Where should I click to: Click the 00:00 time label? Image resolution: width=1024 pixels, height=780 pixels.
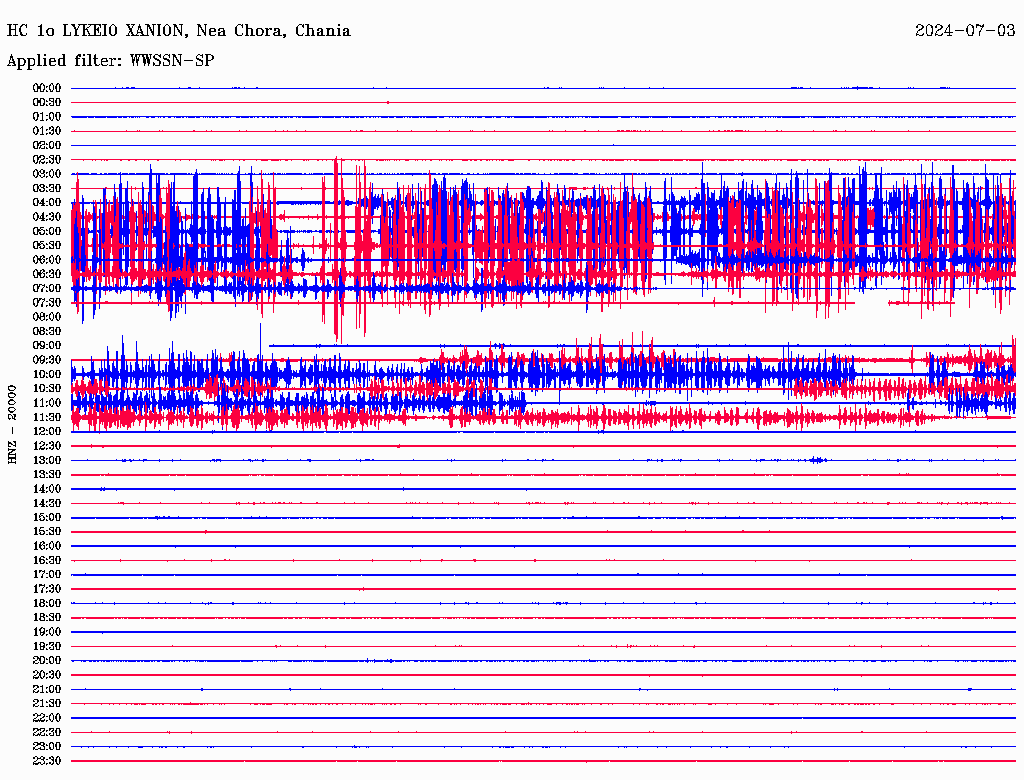[x=47, y=88]
